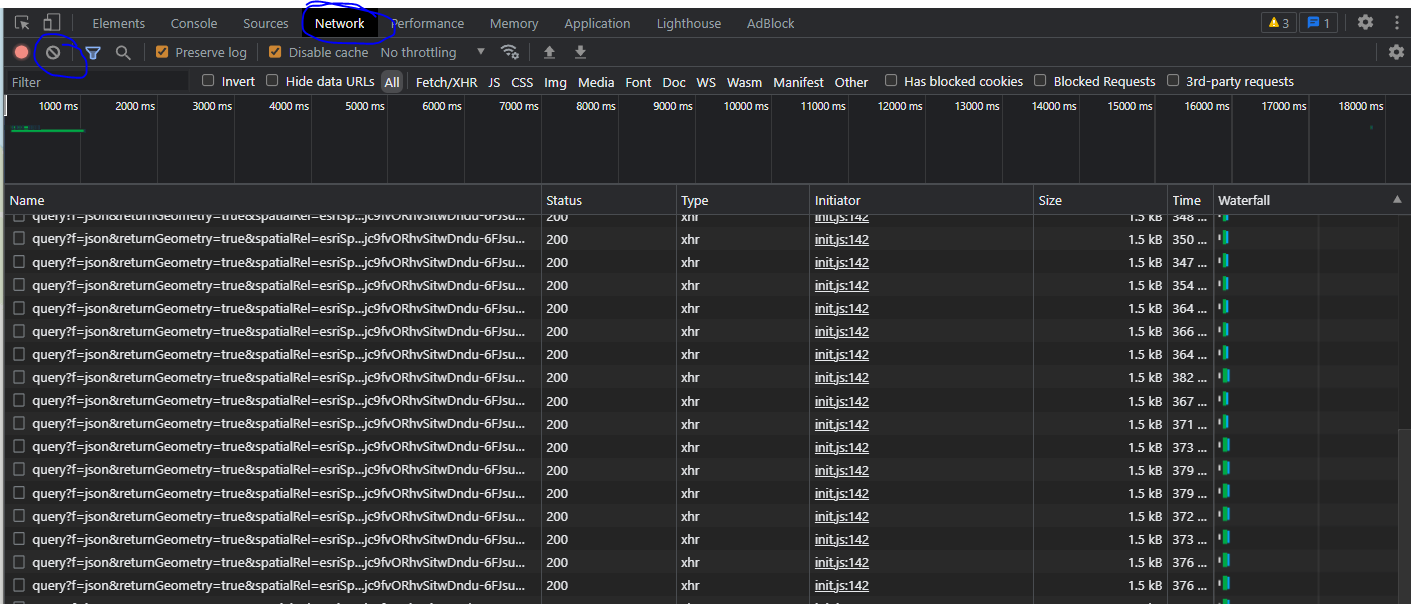The width and height of the screenshot is (1411, 604).
Task: Switch to the Console tab
Action: coord(194,23)
